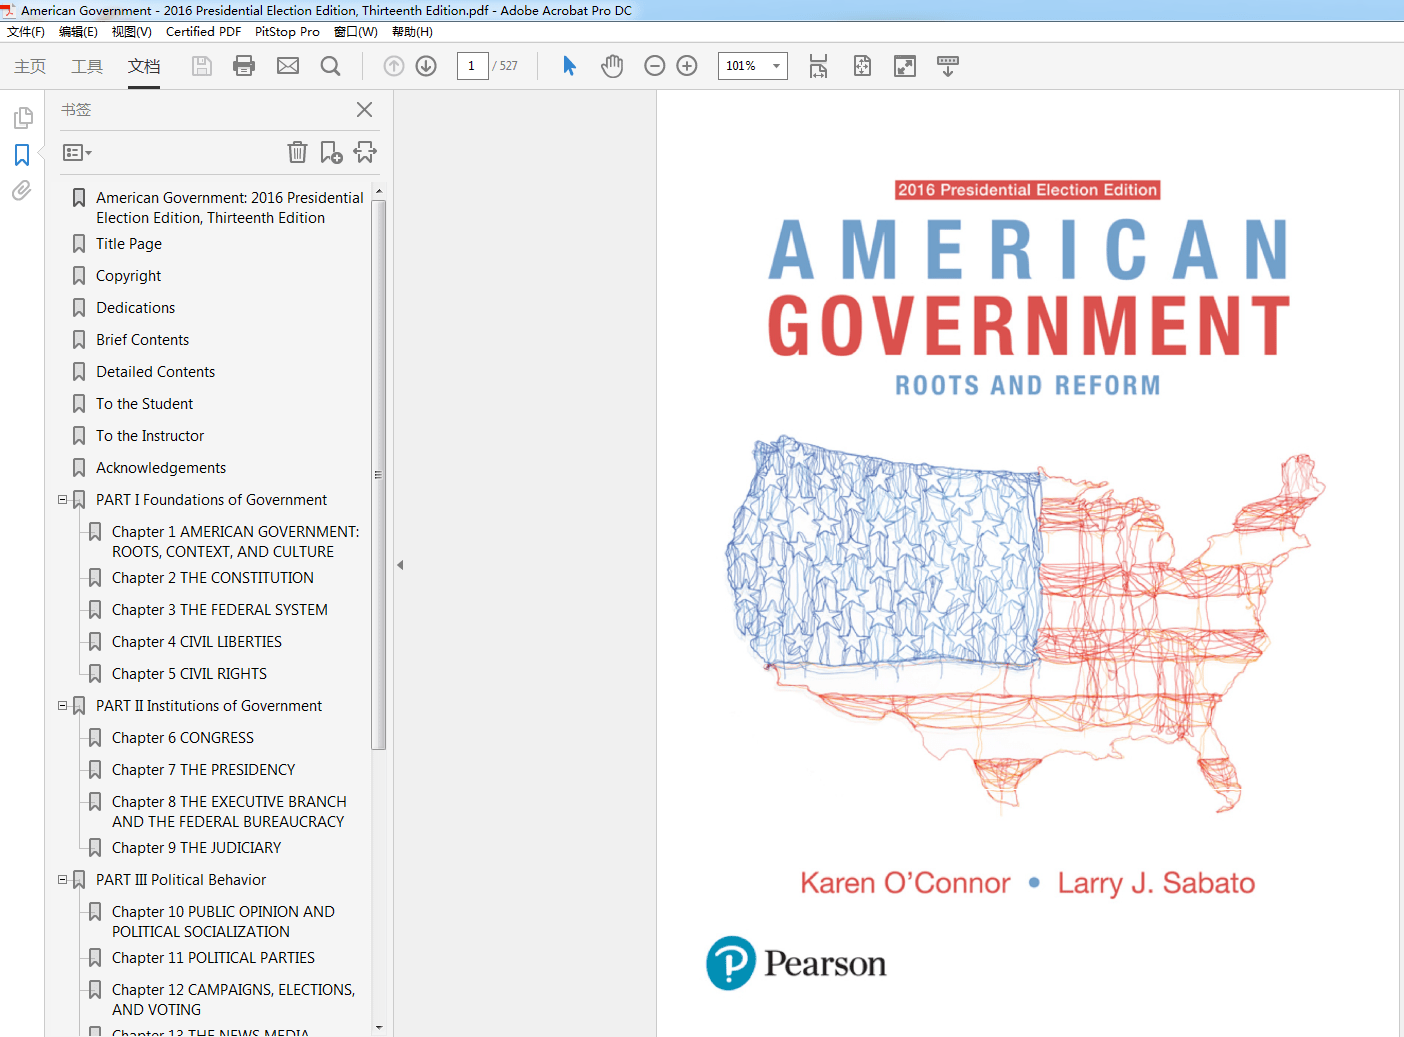
Task: Open the PitStop Pro menu
Action: pos(287,32)
